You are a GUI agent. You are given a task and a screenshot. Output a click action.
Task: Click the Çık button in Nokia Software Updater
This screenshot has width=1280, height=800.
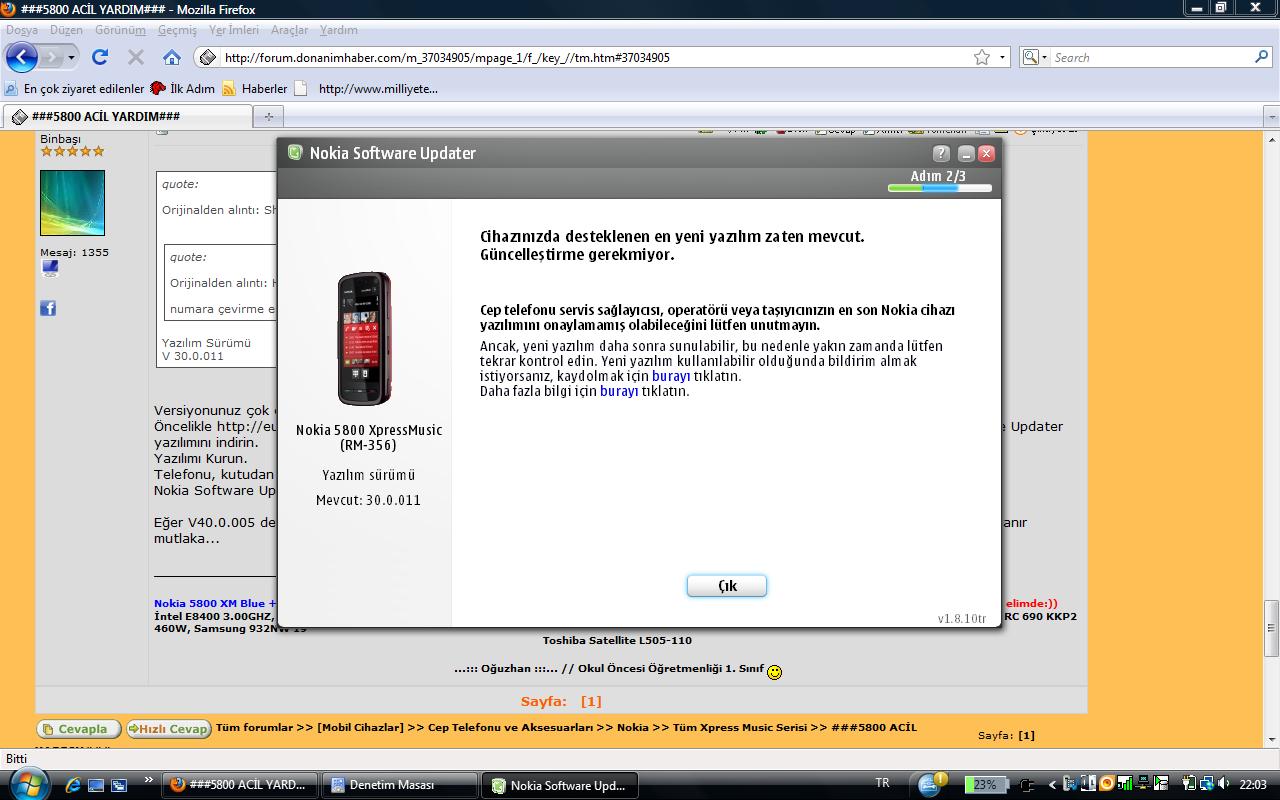tap(727, 586)
